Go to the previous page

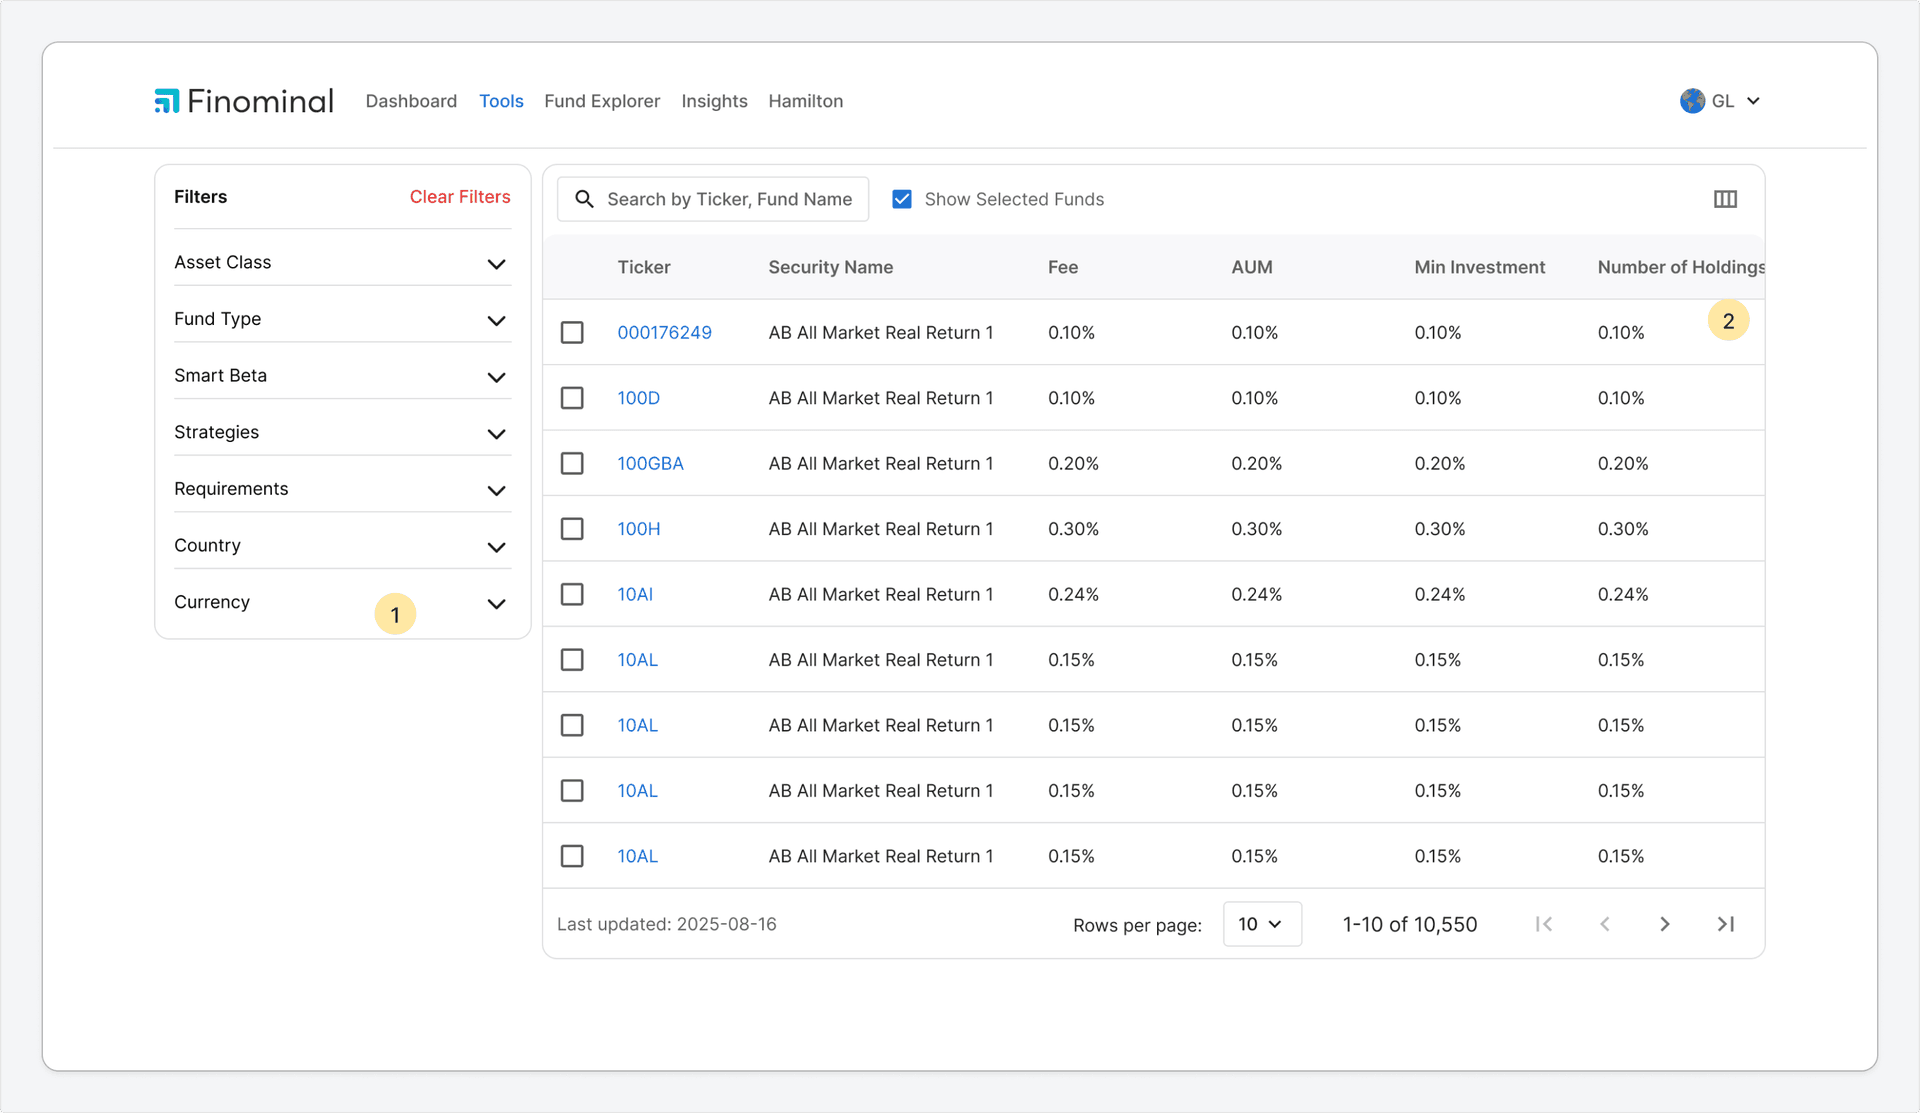pyautogui.click(x=1604, y=924)
